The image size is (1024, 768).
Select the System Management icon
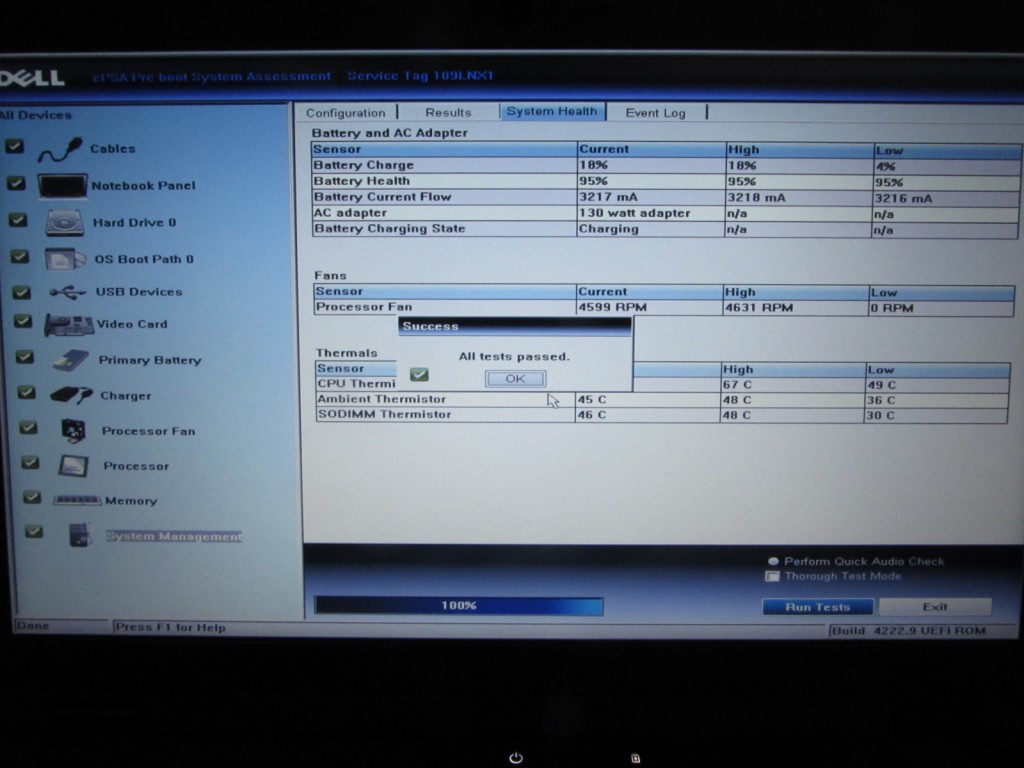pos(80,536)
